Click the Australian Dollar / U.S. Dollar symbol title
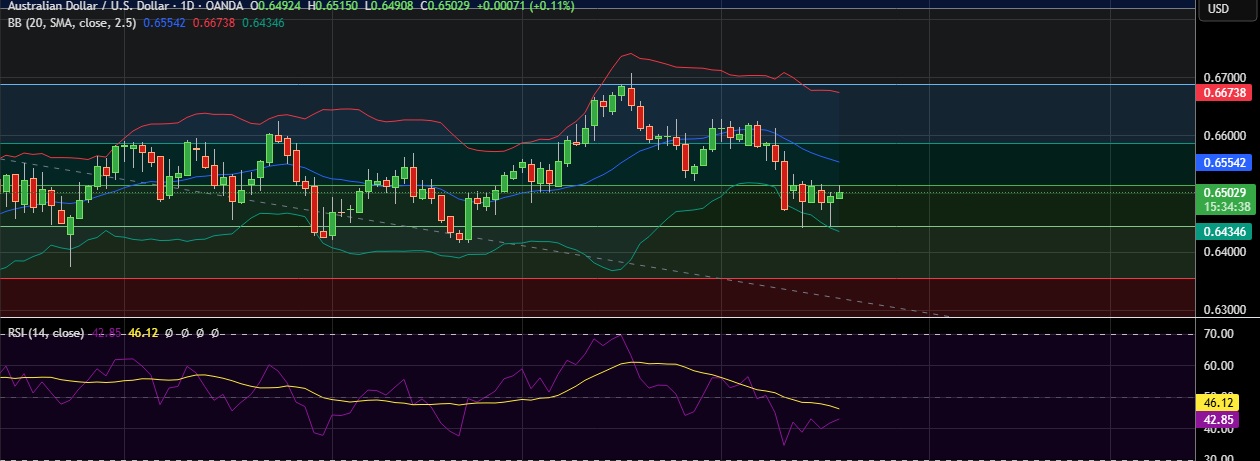1260x461 pixels. [90, 6]
